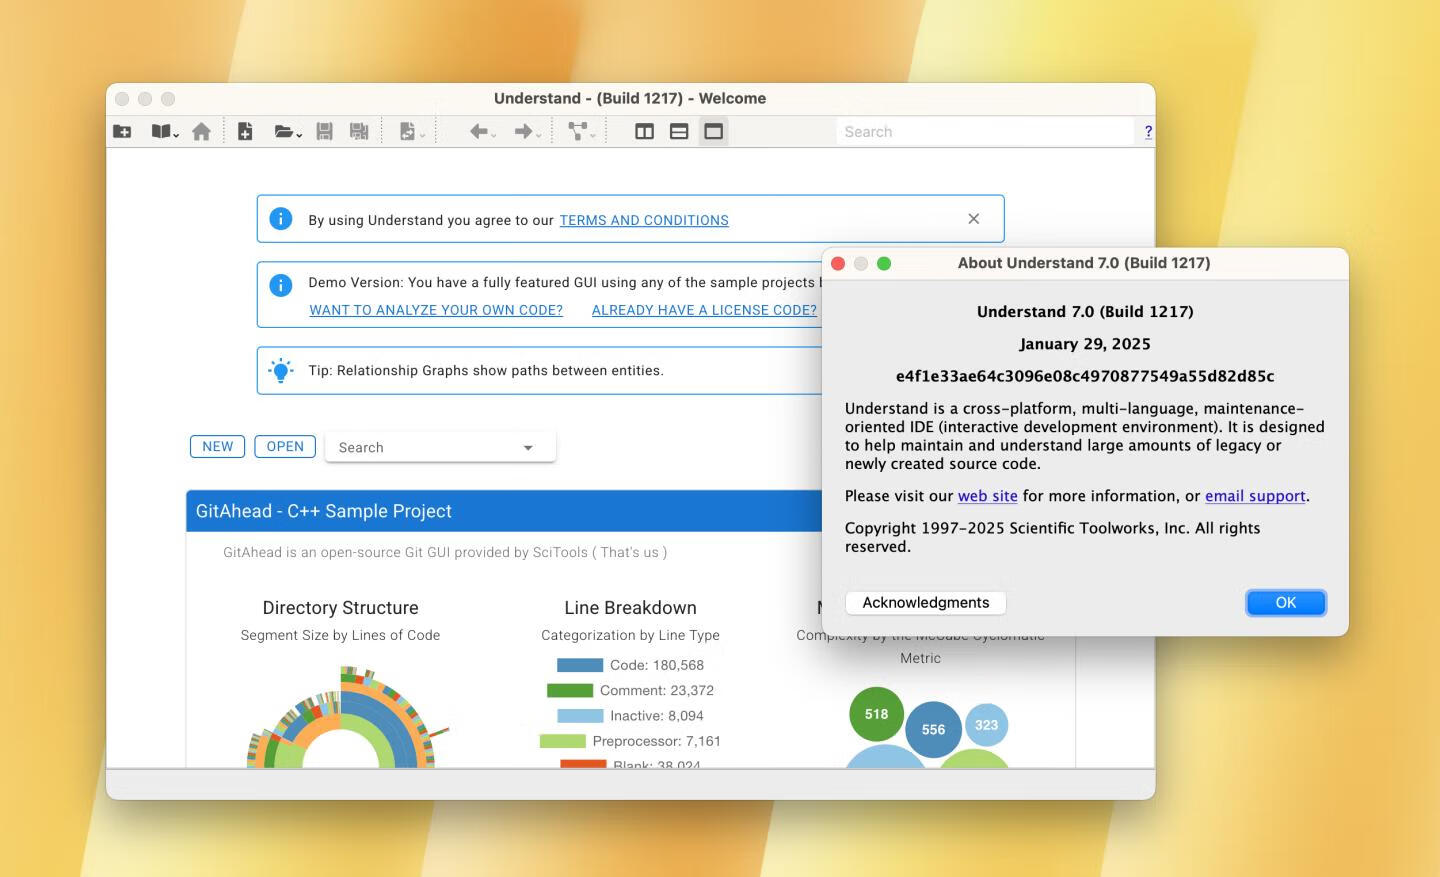Click the question mark help icon
The image size is (1440, 877).
coord(1148,131)
